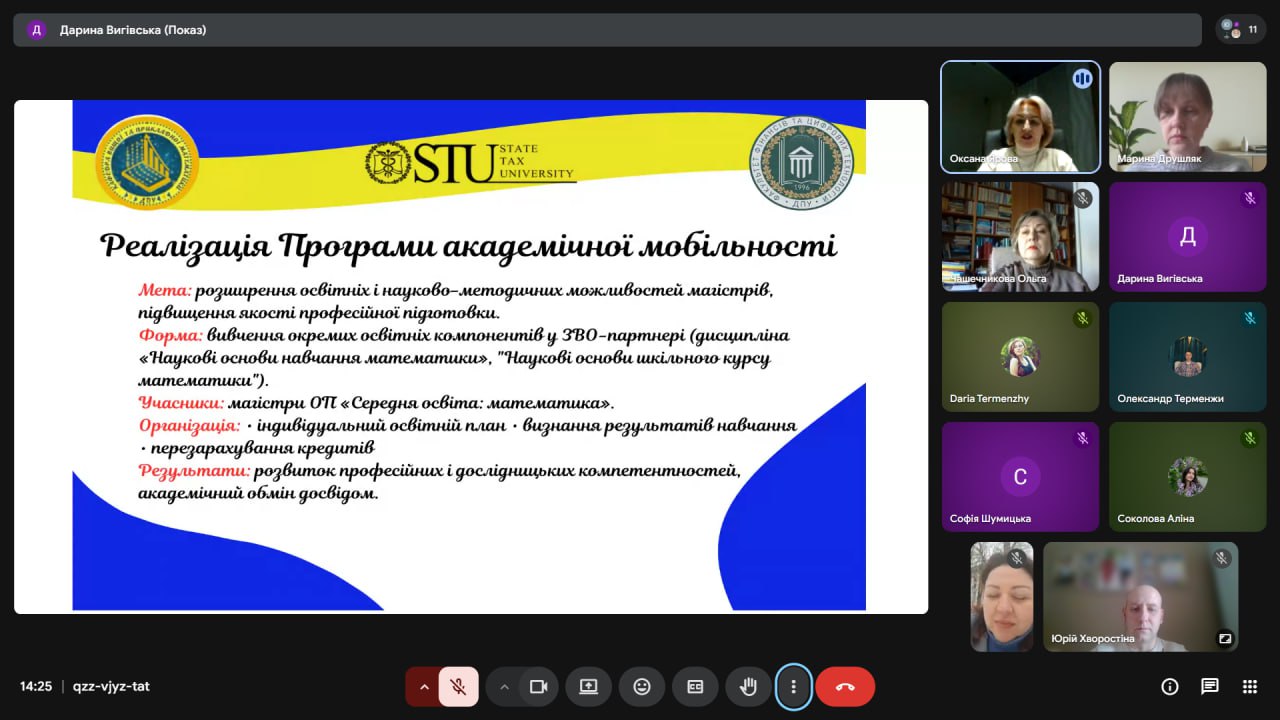Click the shared presentation slide

(470, 355)
